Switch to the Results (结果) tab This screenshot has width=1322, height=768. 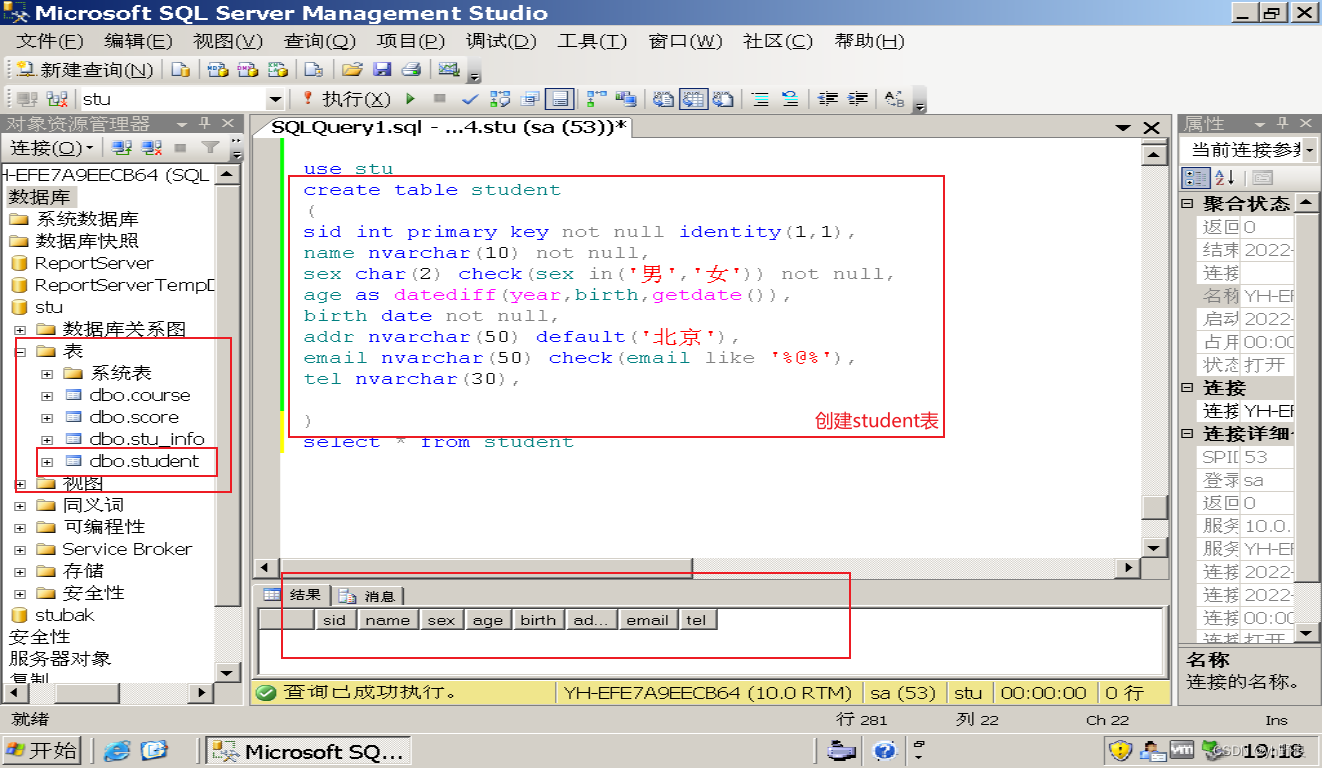[294, 595]
